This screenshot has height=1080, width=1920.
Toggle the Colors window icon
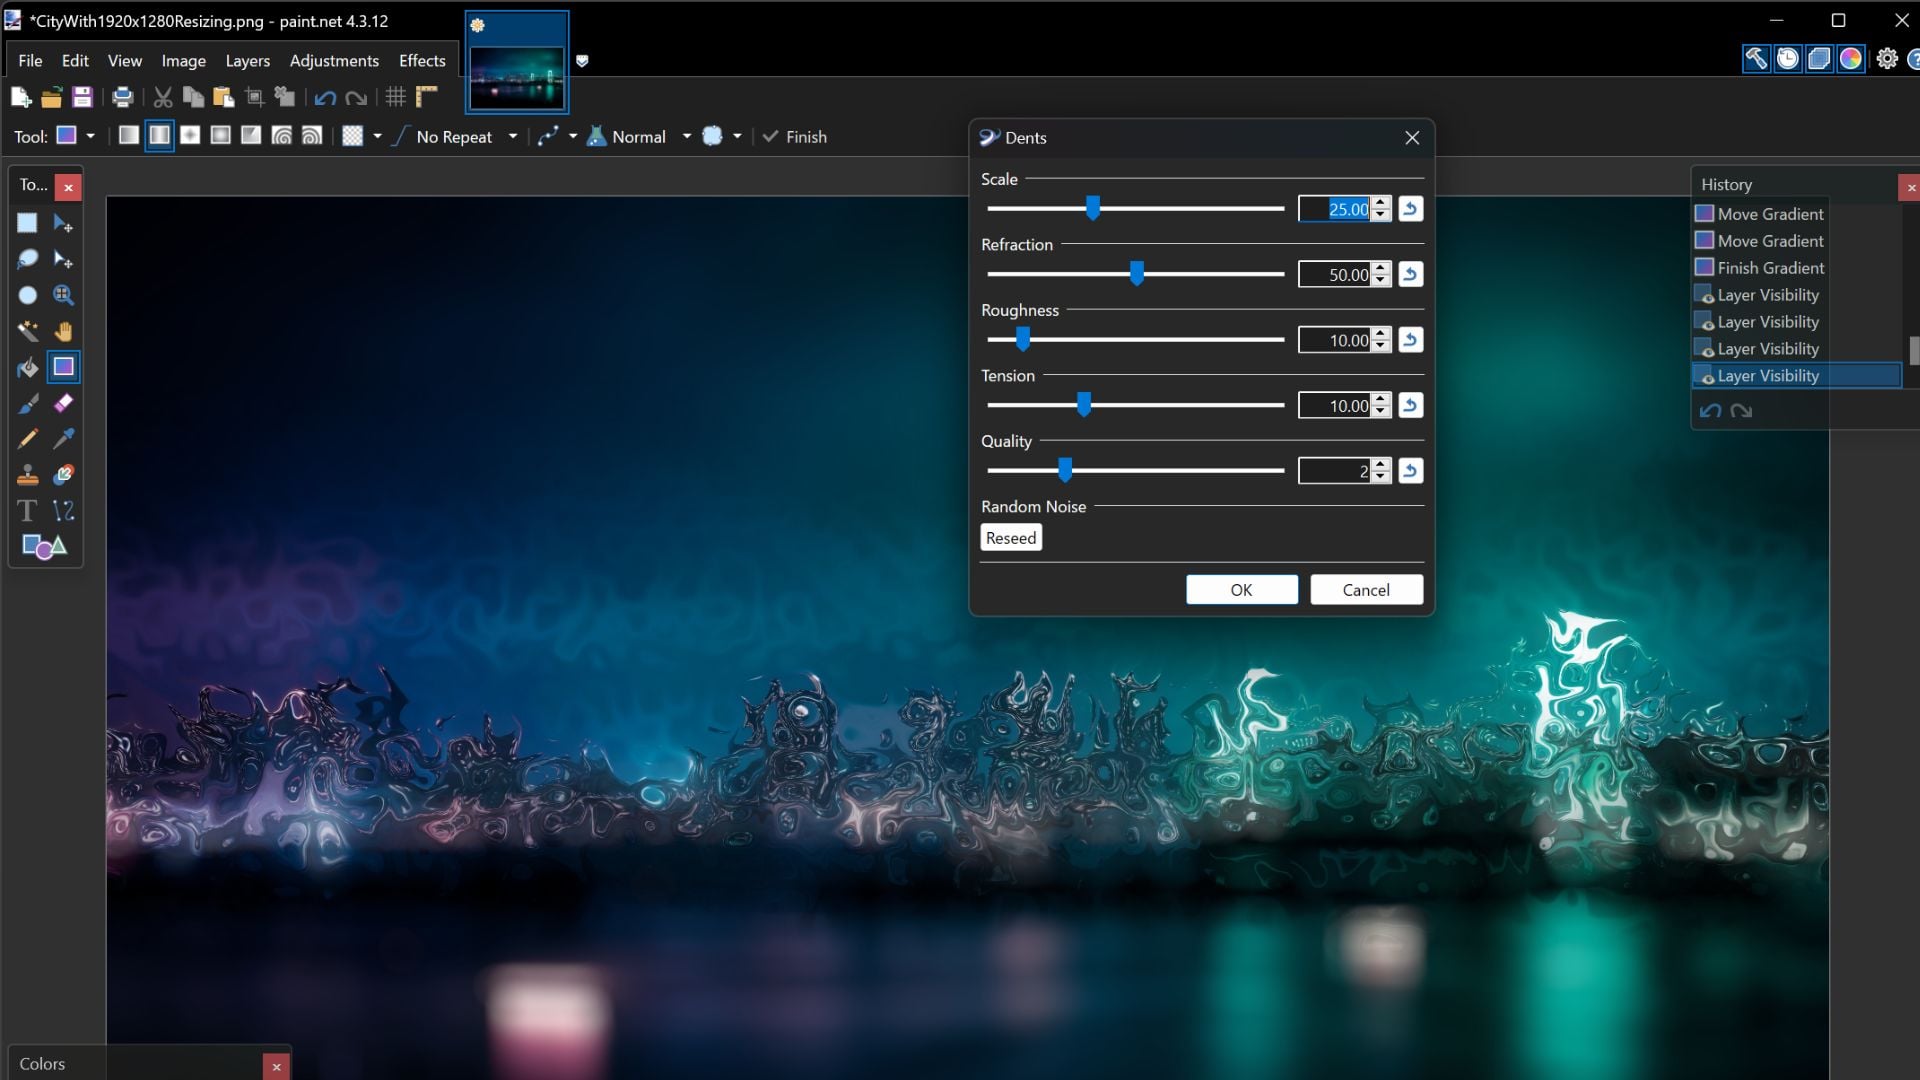pos(1851,59)
